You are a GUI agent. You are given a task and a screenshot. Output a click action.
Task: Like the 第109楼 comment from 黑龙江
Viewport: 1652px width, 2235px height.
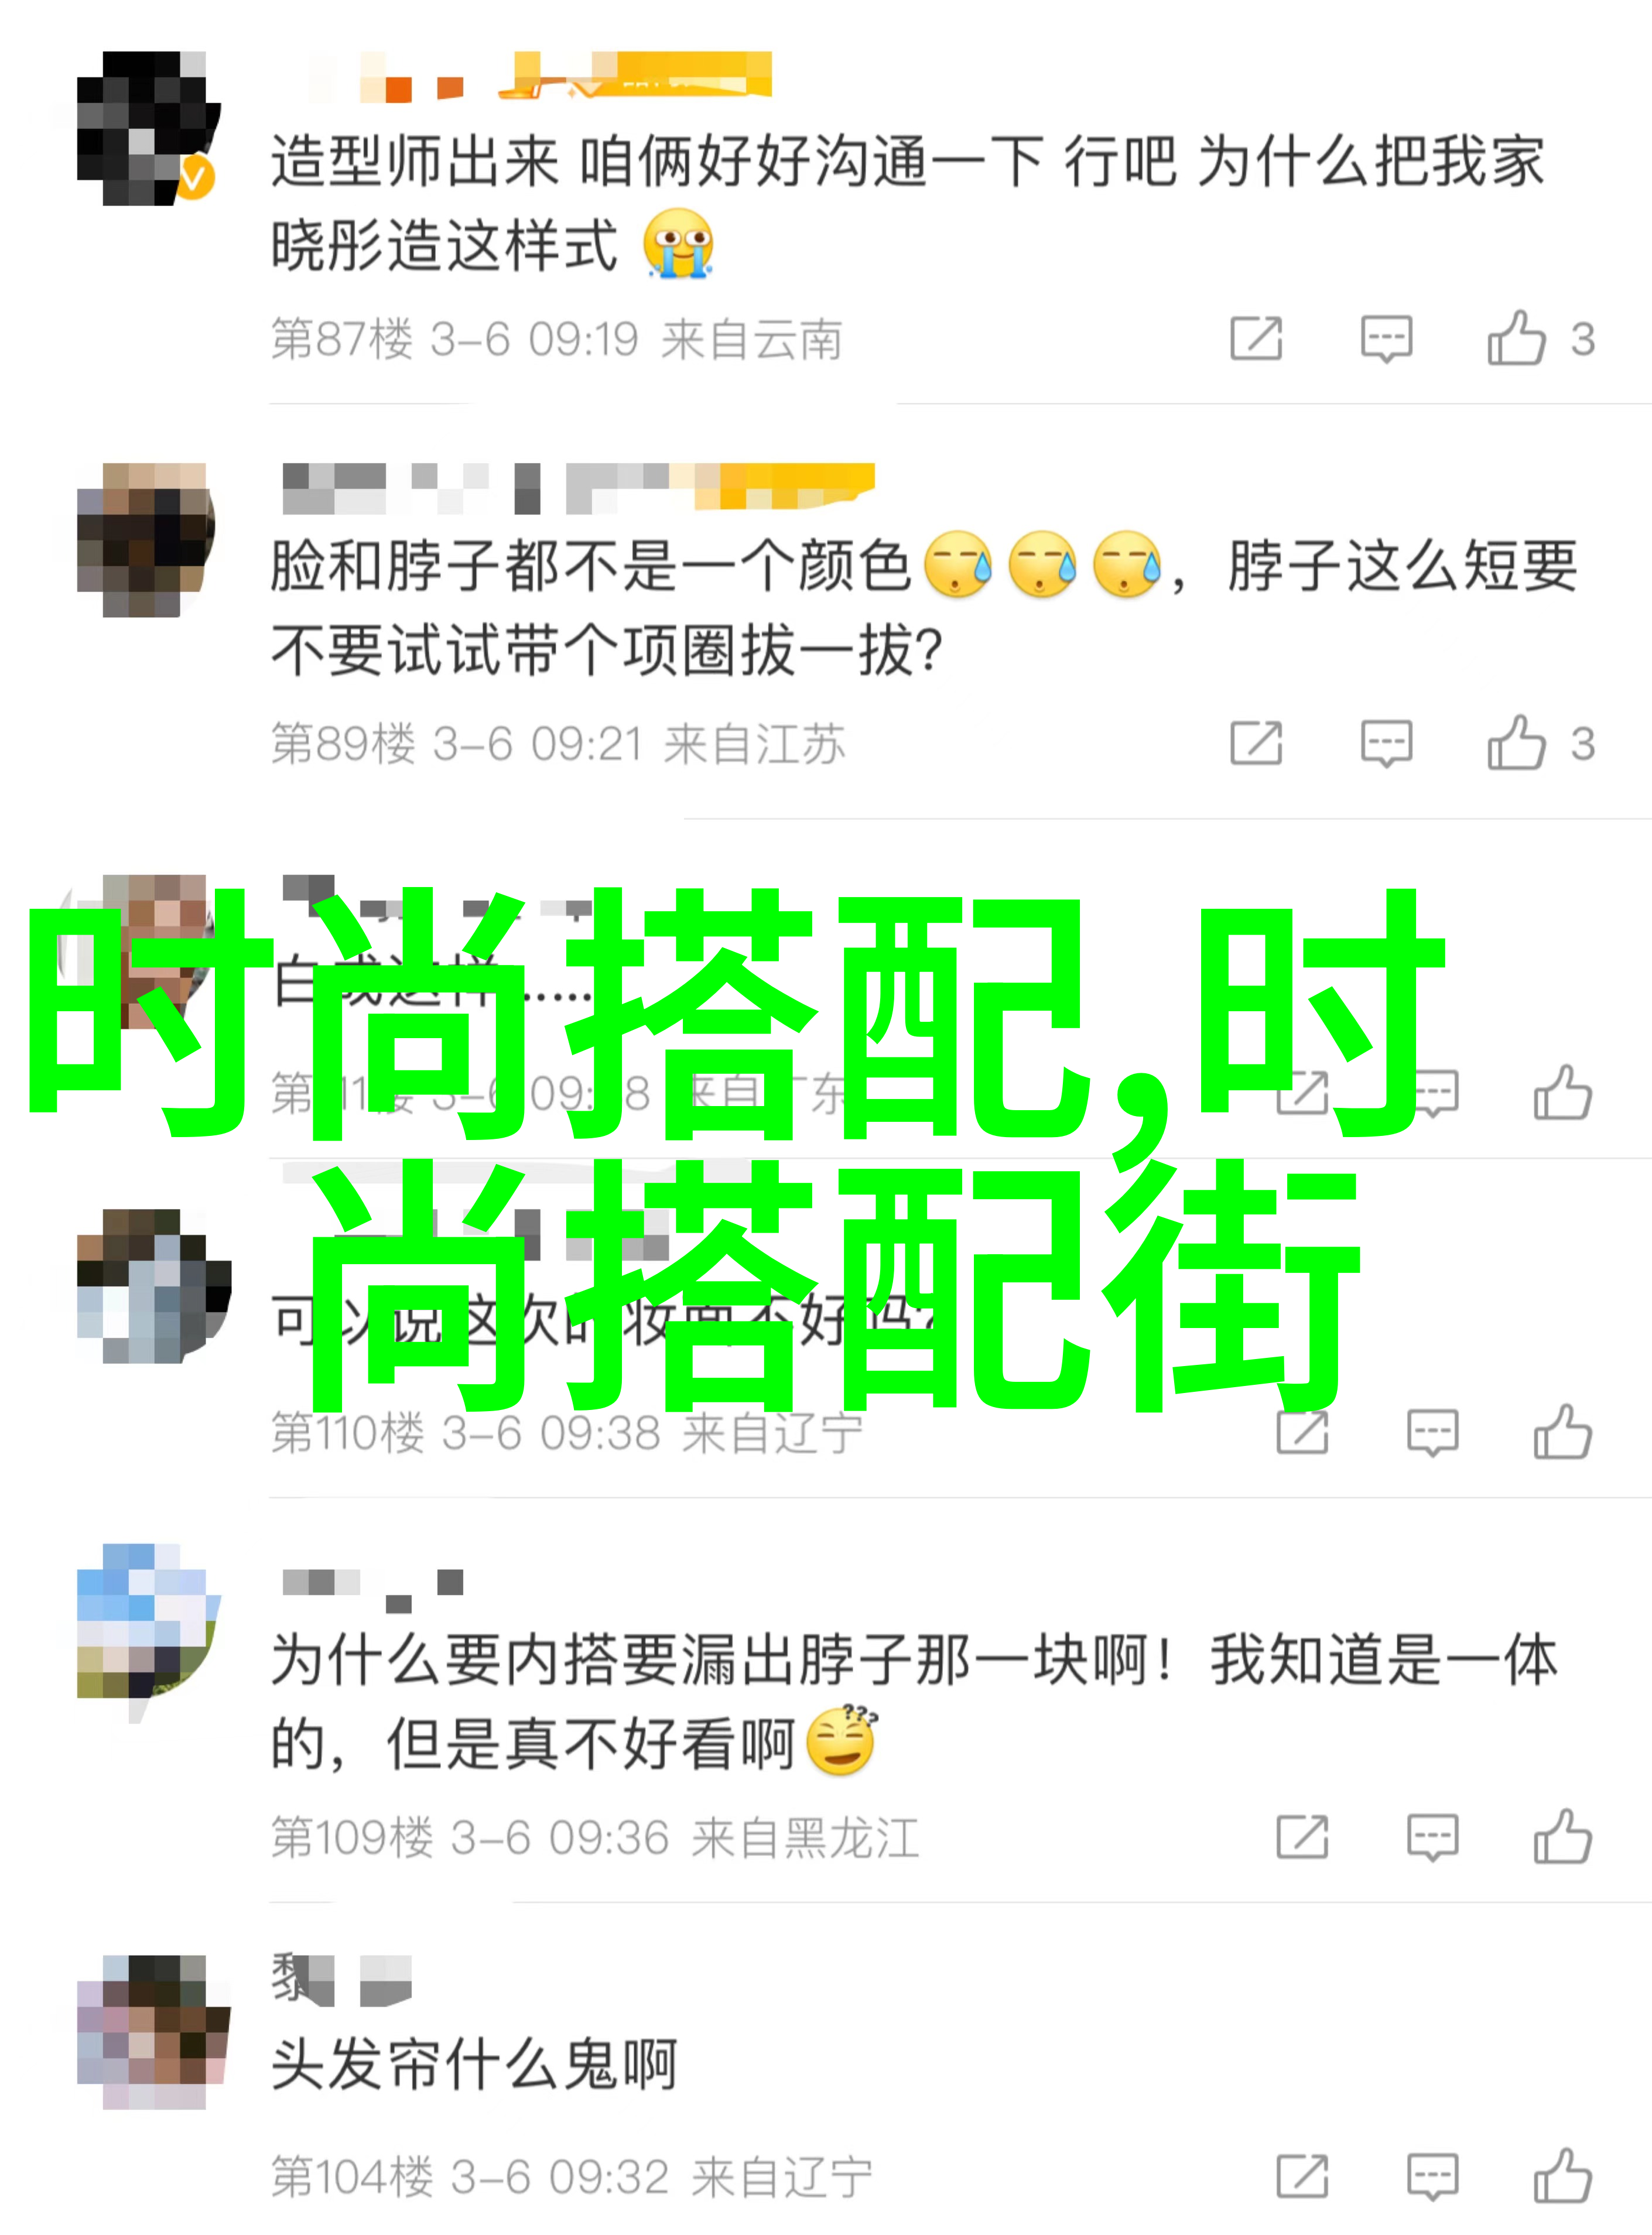1562,1837
